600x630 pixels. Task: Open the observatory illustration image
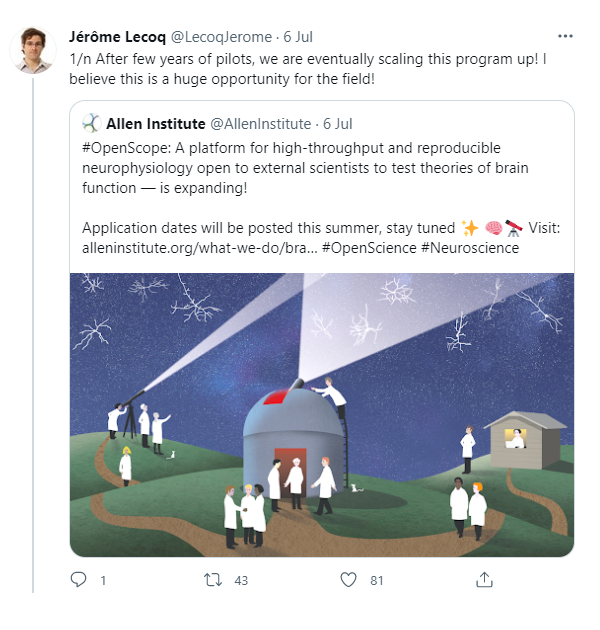coord(322,414)
